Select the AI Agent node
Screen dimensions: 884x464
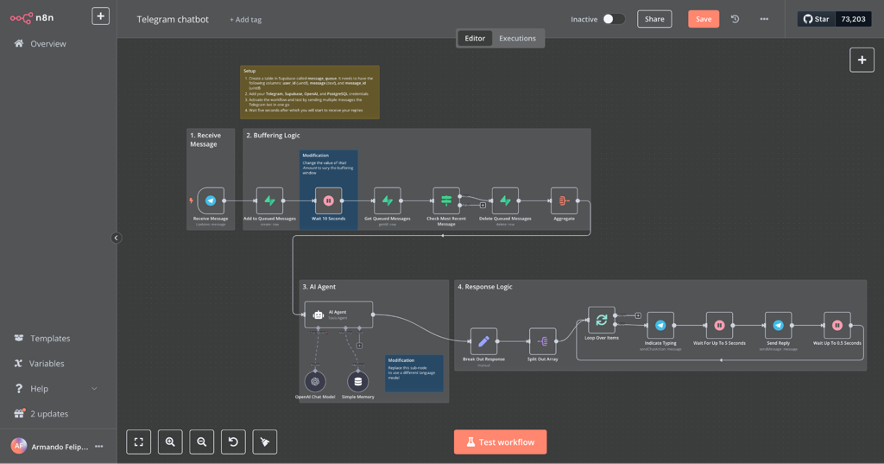coord(338,315)
